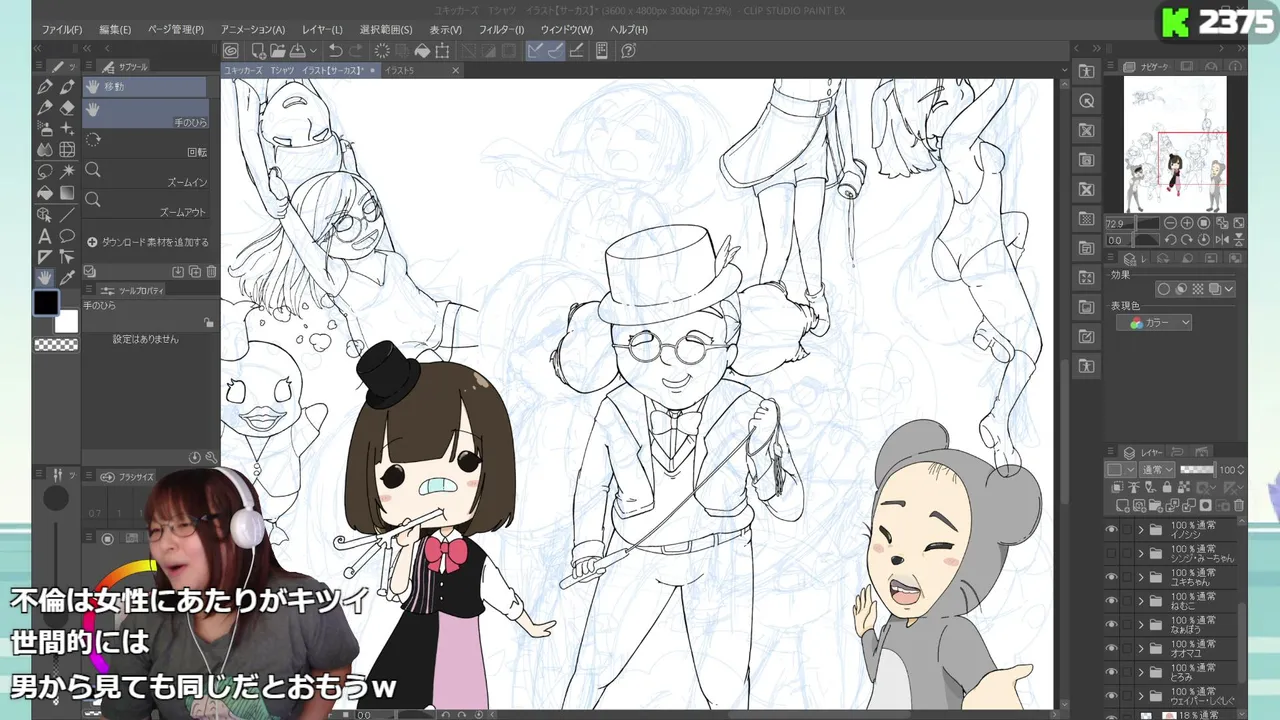
Task: Open the フィルター(I) menu
Action: tap(501, 30)
